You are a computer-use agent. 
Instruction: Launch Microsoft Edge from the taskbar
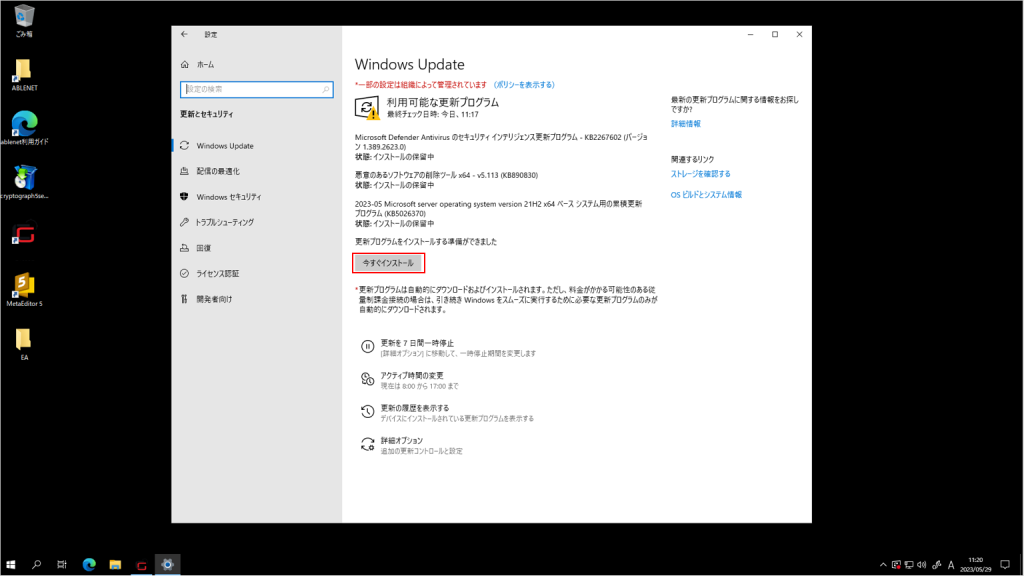click(89, 564)
